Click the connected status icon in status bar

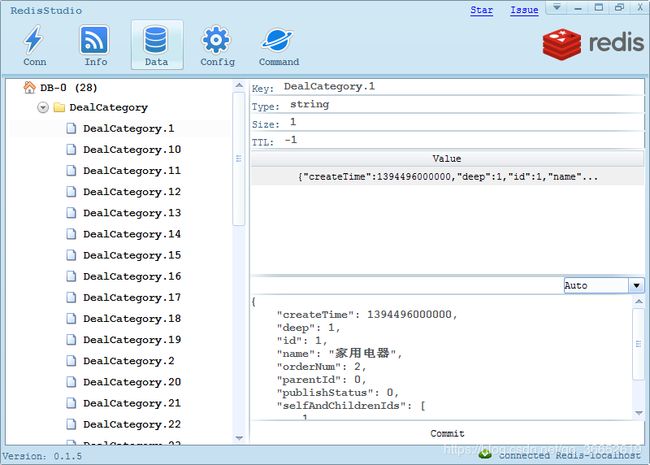485,455
